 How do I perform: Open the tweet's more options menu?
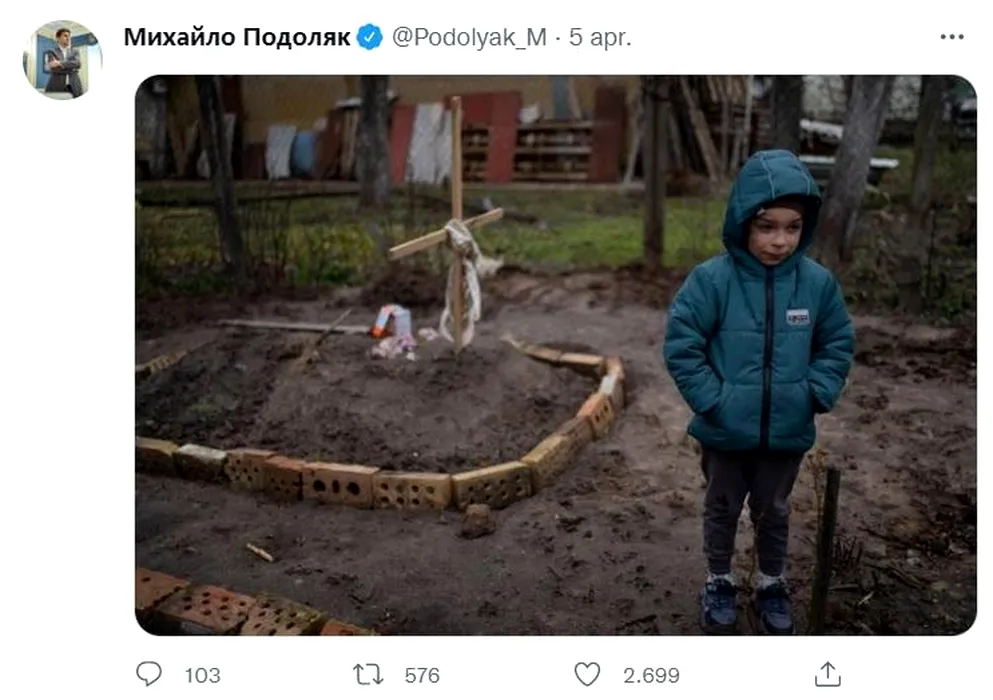coord(952,37)
